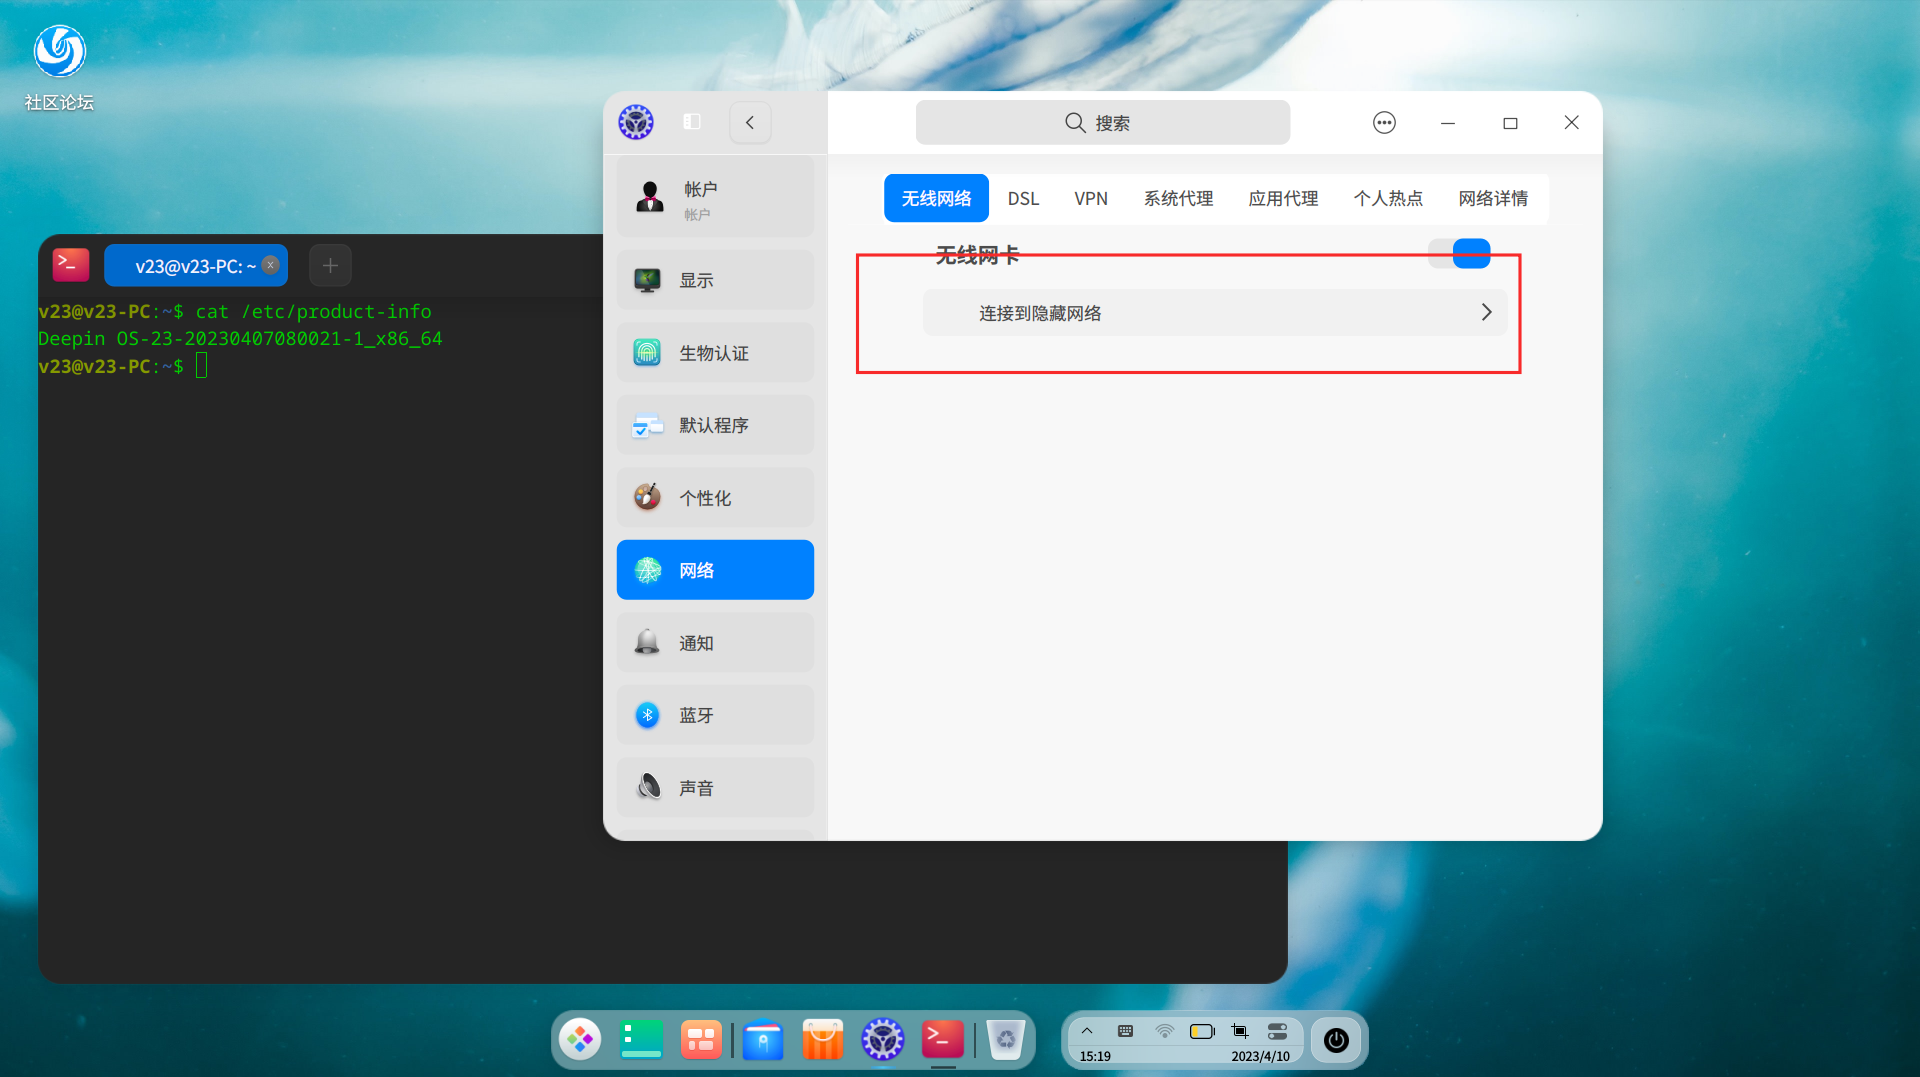Open 生物认证 biometric authentication settings
The width and height of the screenshot is (1920, 1077).
coord(714,352)
